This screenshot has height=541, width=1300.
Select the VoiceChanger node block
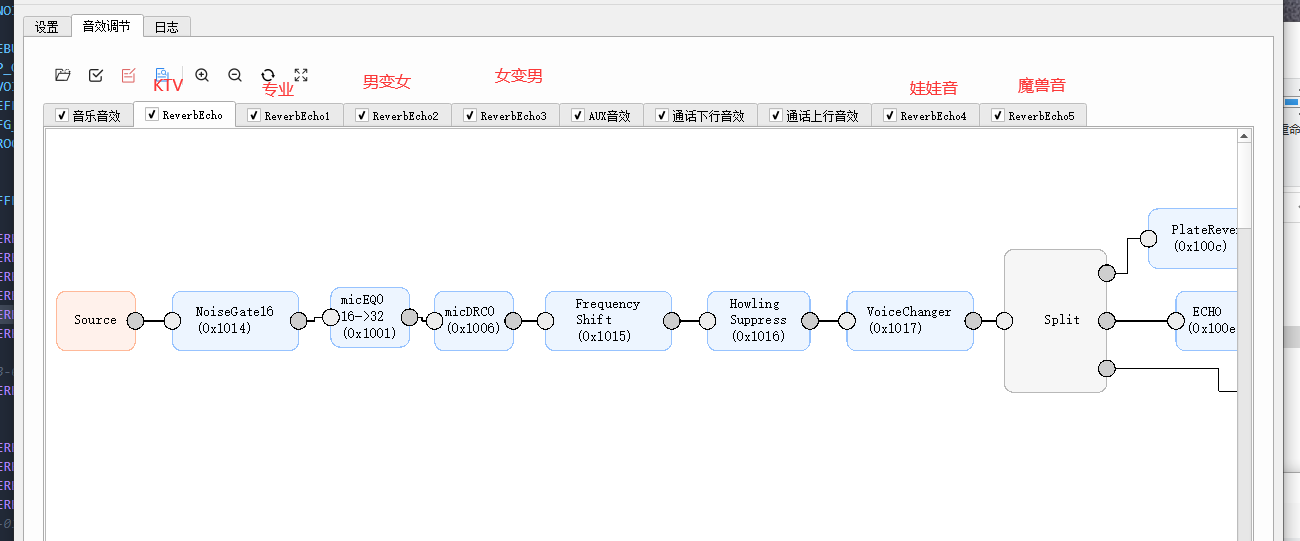pyautogui.click(x=910, y=321)
